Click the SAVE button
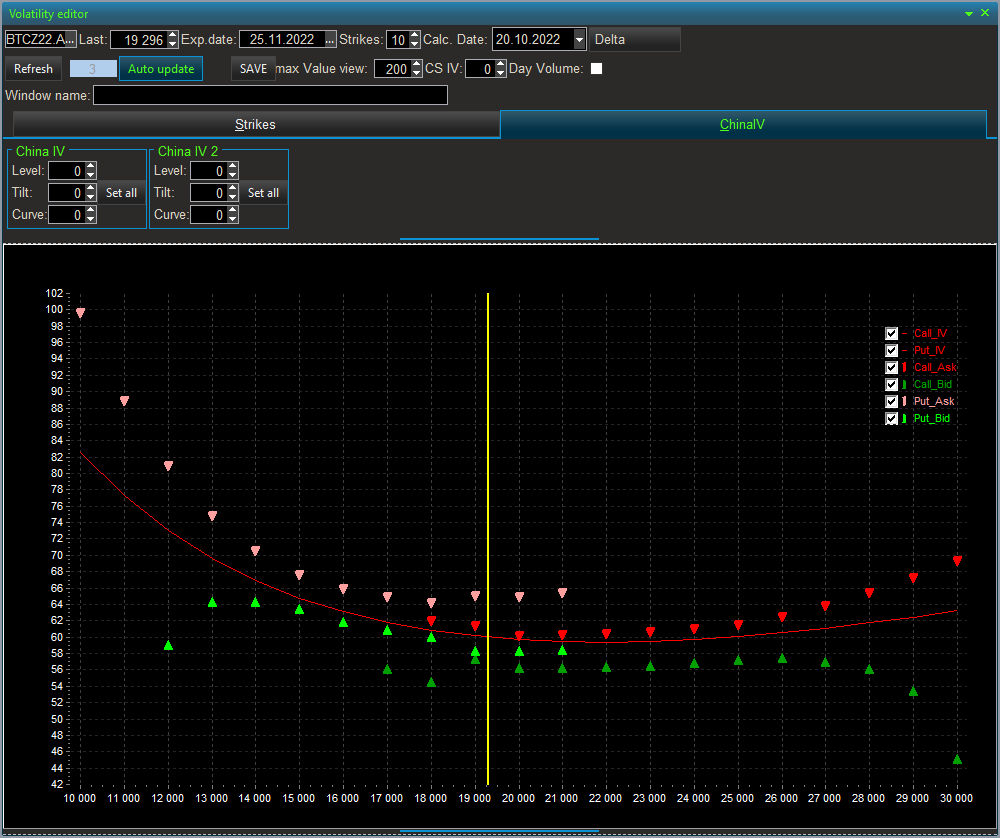 (x=253, y=69)
